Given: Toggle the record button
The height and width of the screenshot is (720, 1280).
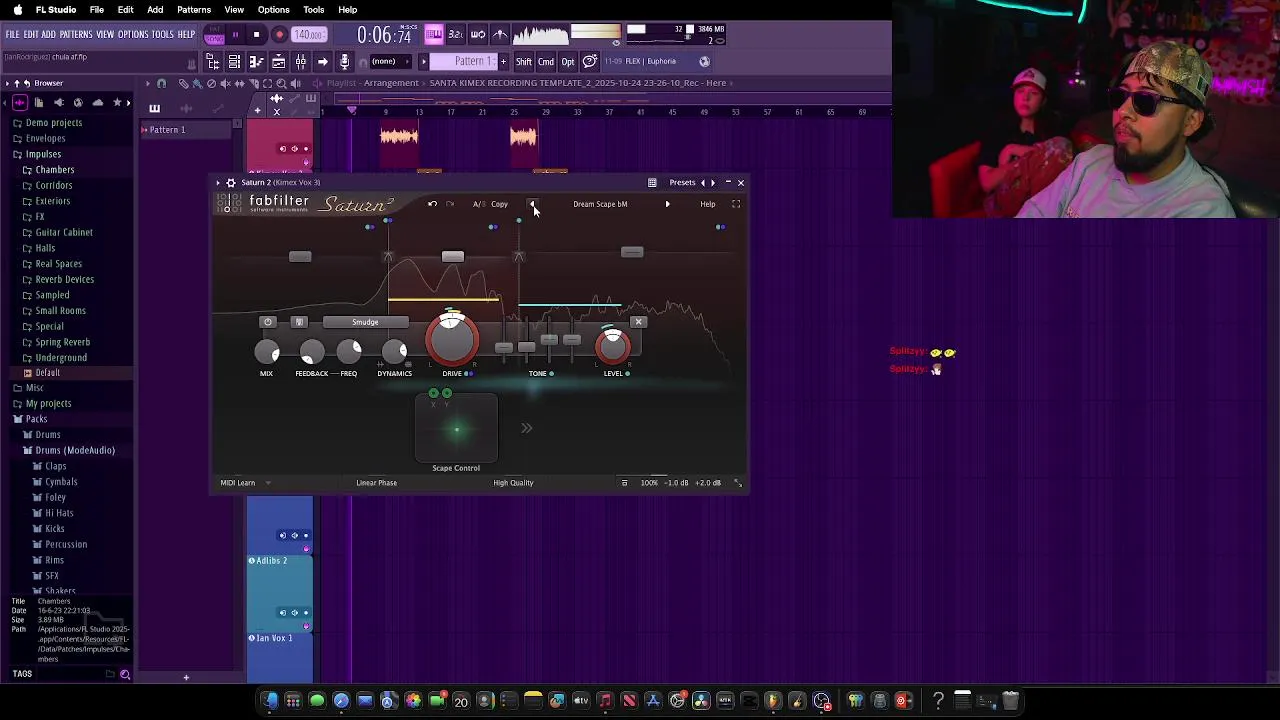Looking at the screenshot, I should pos(279,35).
